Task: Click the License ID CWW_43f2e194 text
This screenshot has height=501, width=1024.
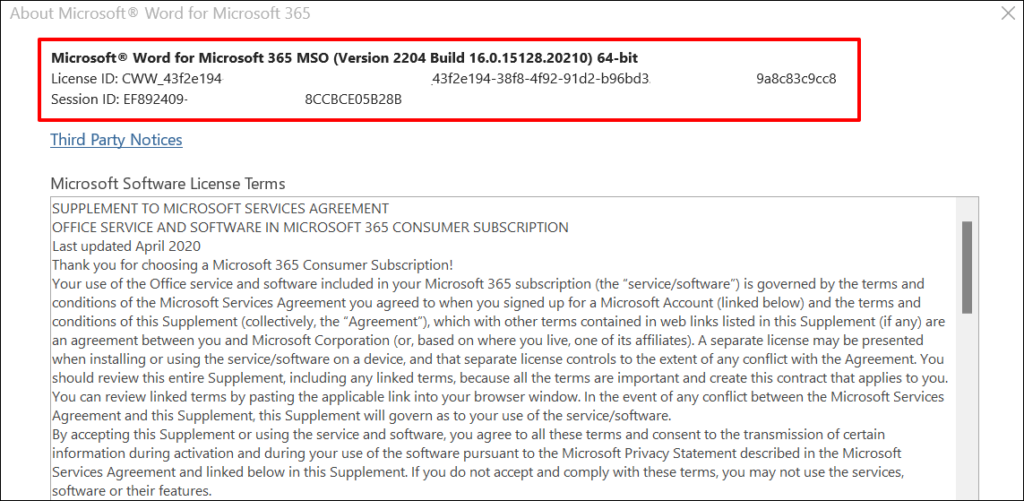Action: 136,78
